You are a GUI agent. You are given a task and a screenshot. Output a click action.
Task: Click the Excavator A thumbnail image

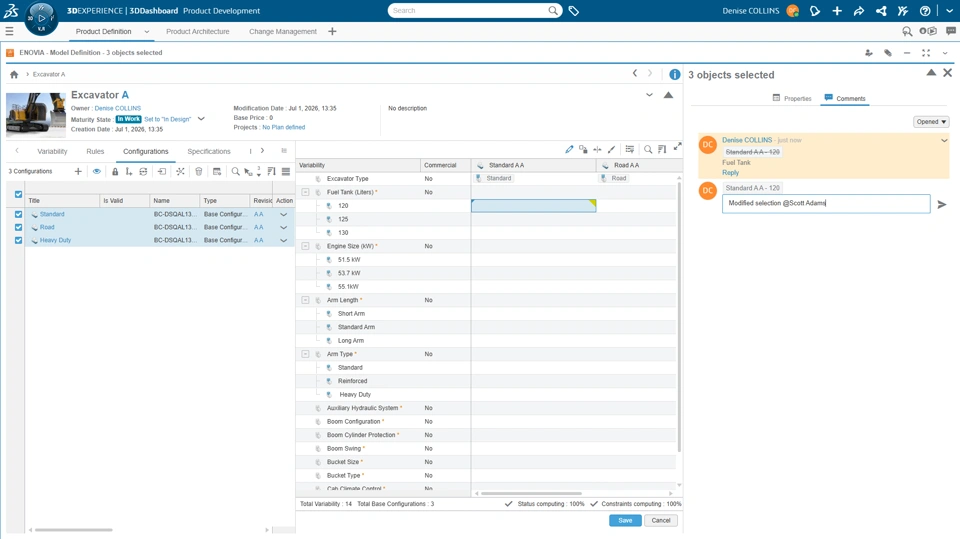36,114
